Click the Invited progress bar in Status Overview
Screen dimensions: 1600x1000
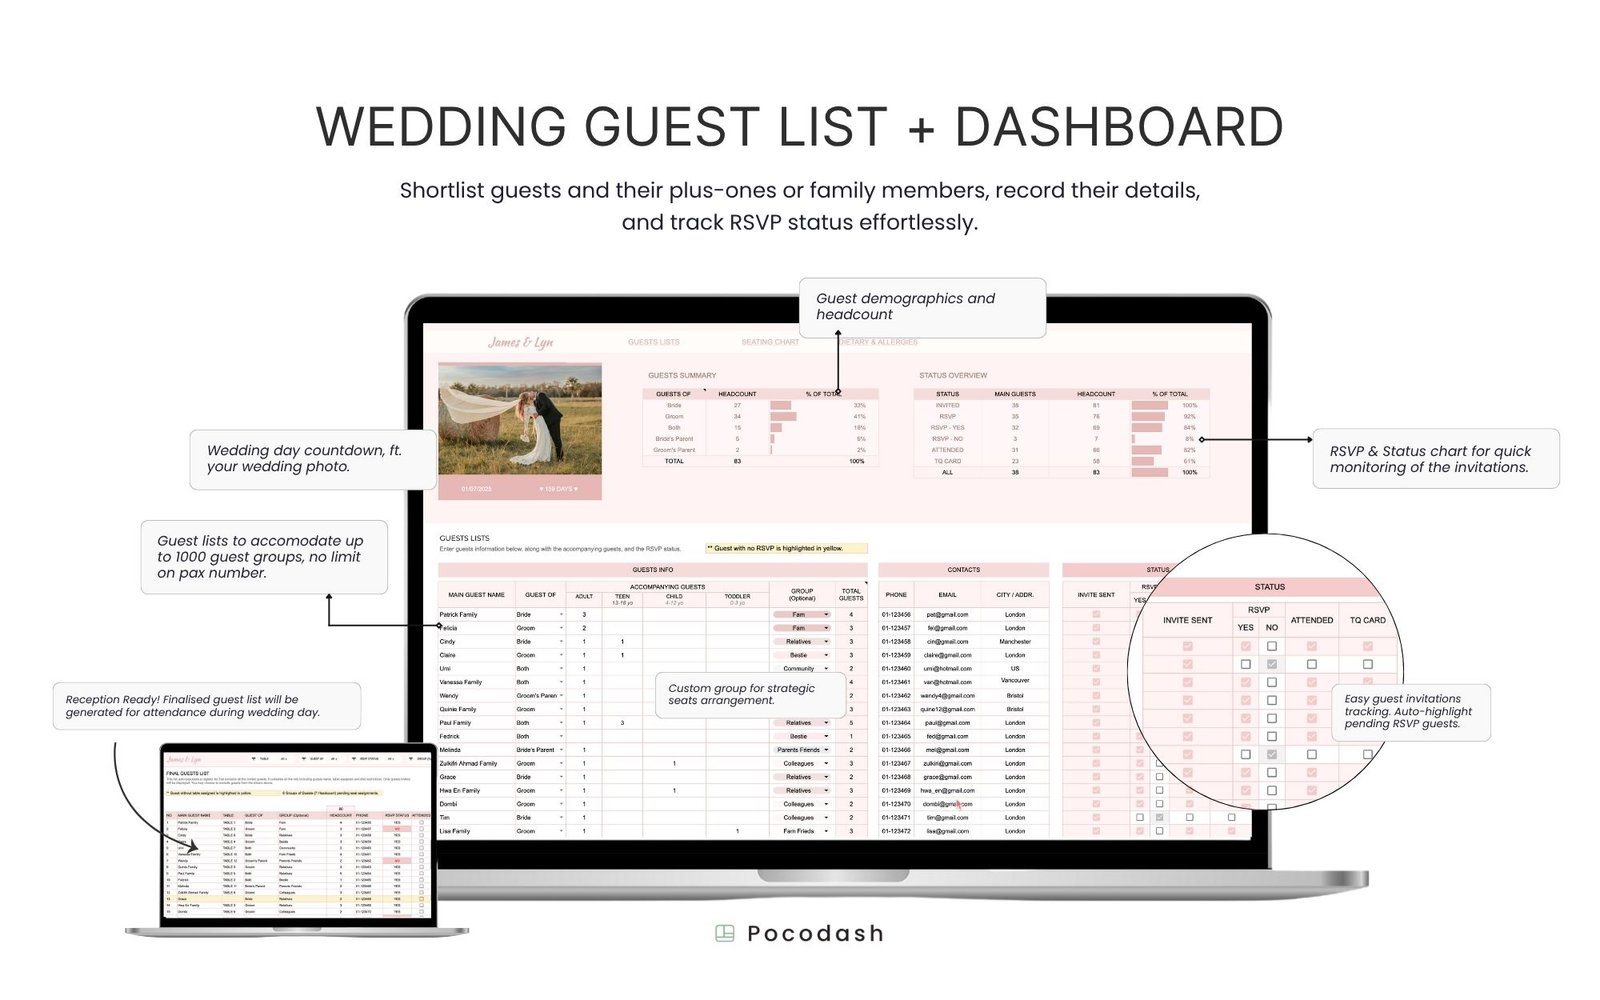click(x=1149, y=406)
